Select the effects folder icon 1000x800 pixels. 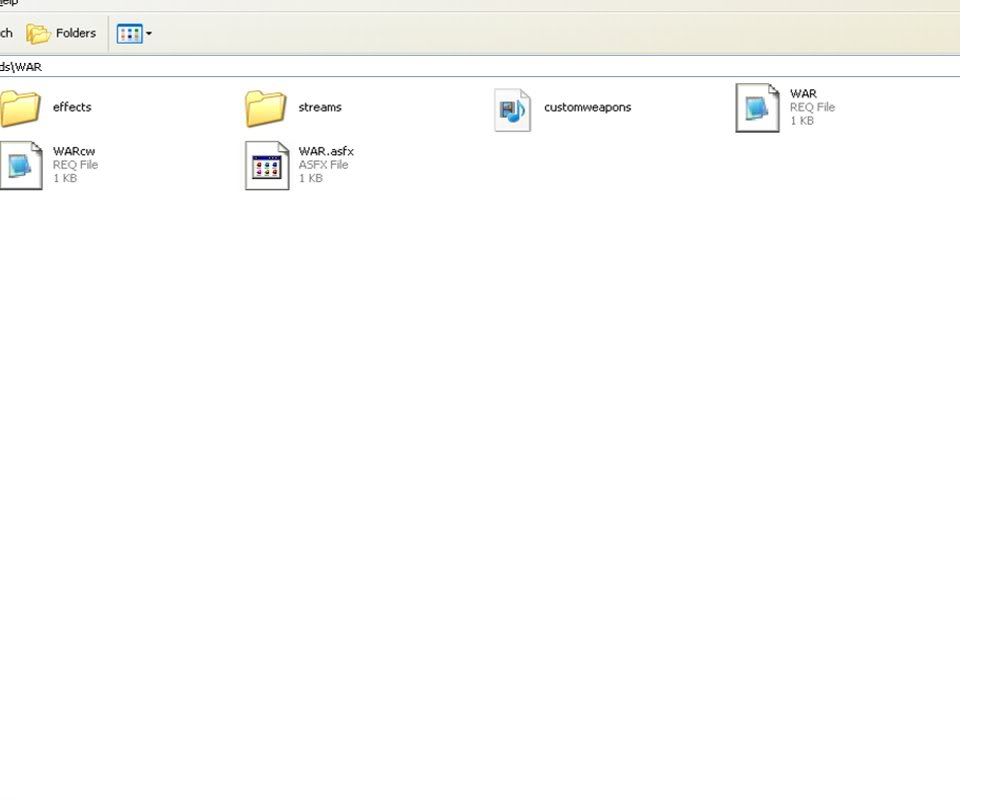click(x=20, y=108)
